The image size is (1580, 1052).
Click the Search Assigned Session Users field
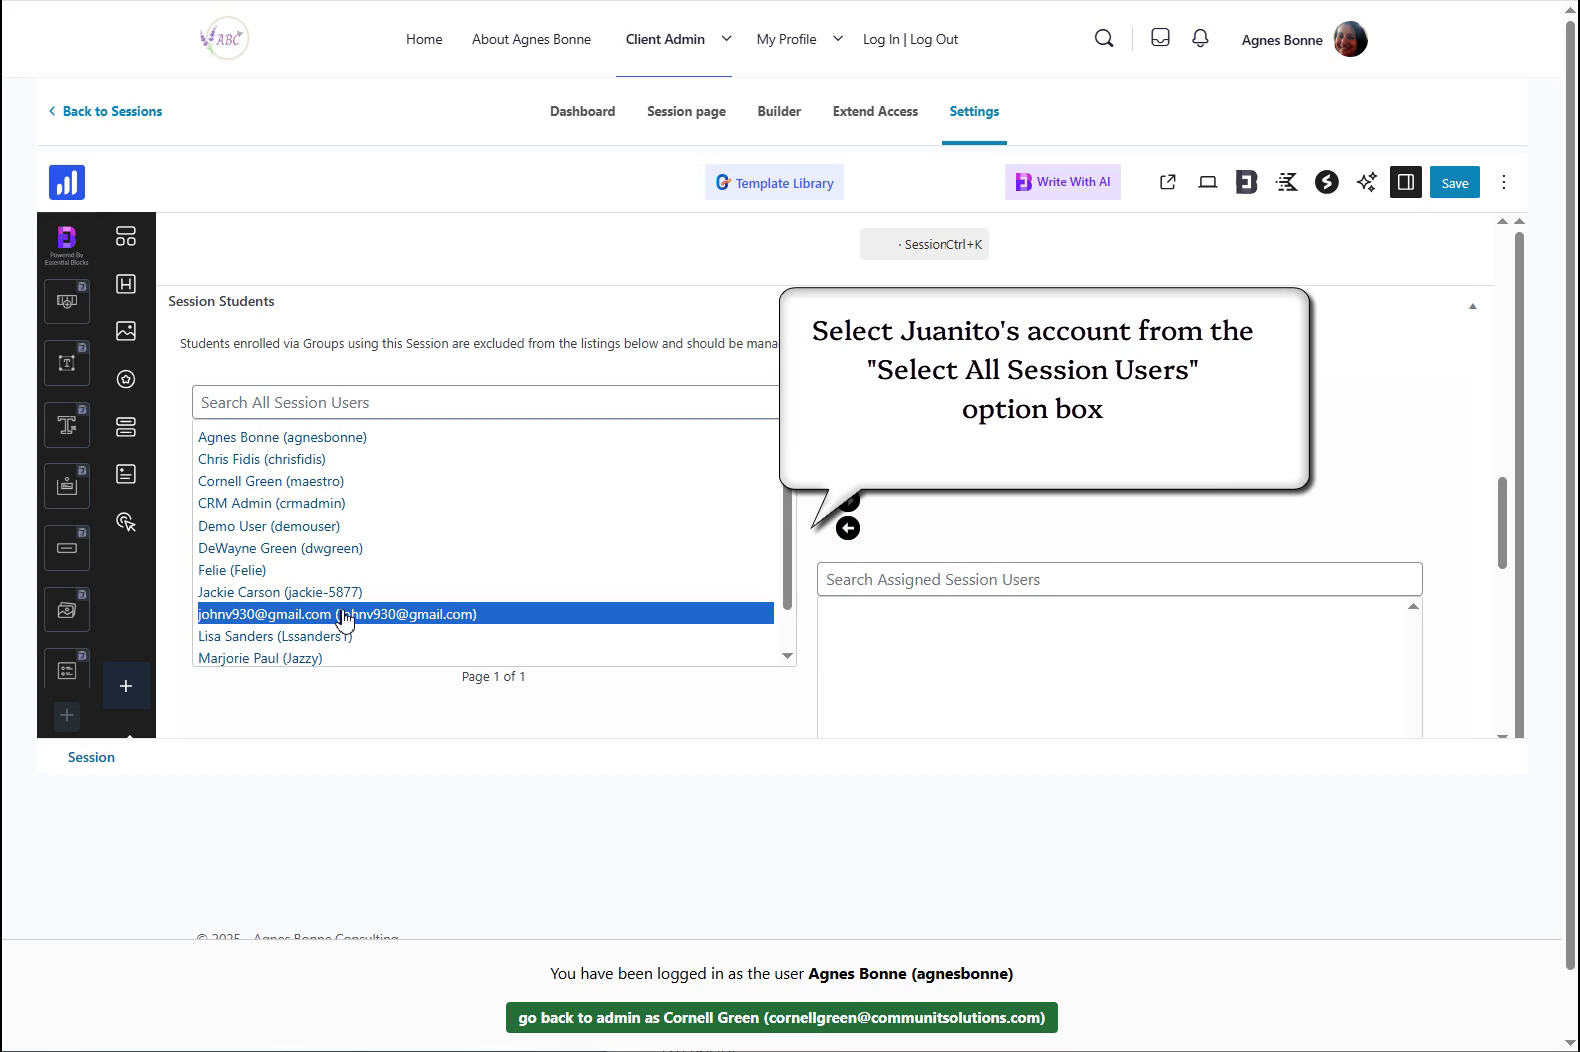pyautogui.click(x=1119, y=579)
